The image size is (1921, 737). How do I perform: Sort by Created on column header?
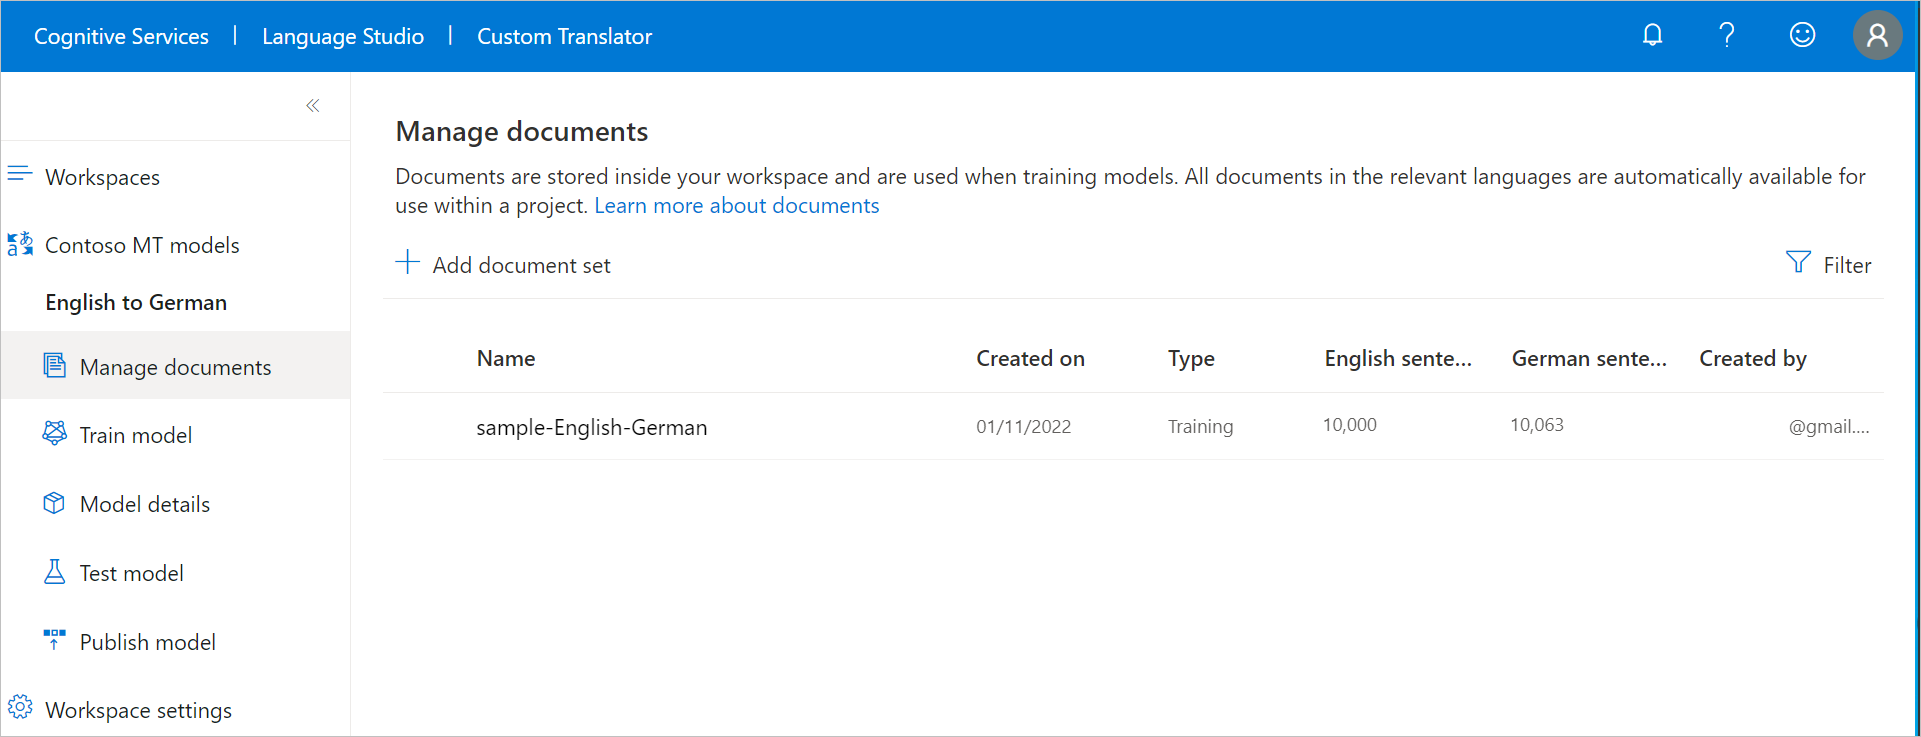(1030, 358)
